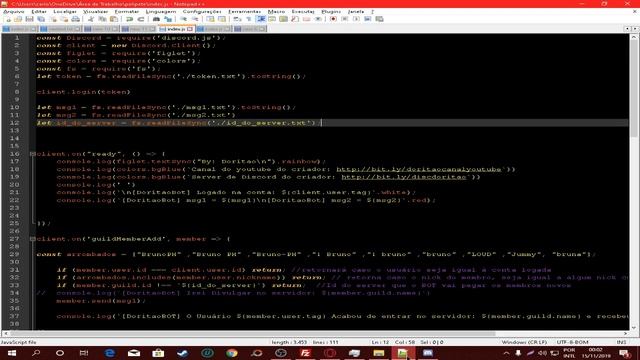Open the Function List panel icon
This screenshot has height=360, width=640.
[x=295, y=19]
